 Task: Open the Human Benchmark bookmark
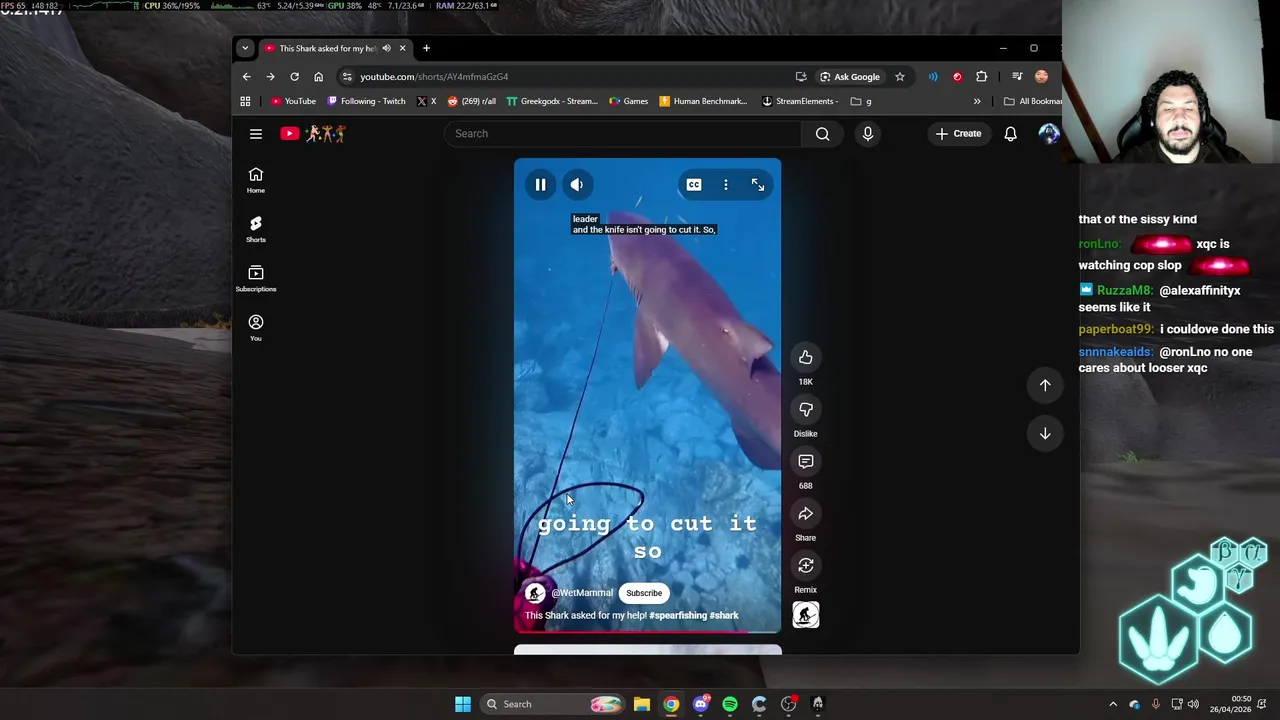(x=703, y=101)
